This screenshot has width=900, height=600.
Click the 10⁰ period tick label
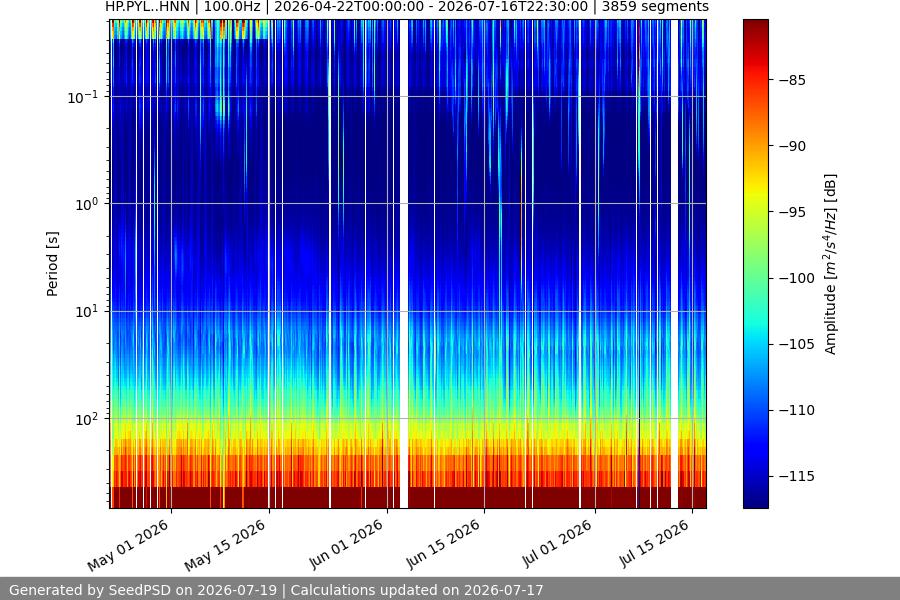85,205
